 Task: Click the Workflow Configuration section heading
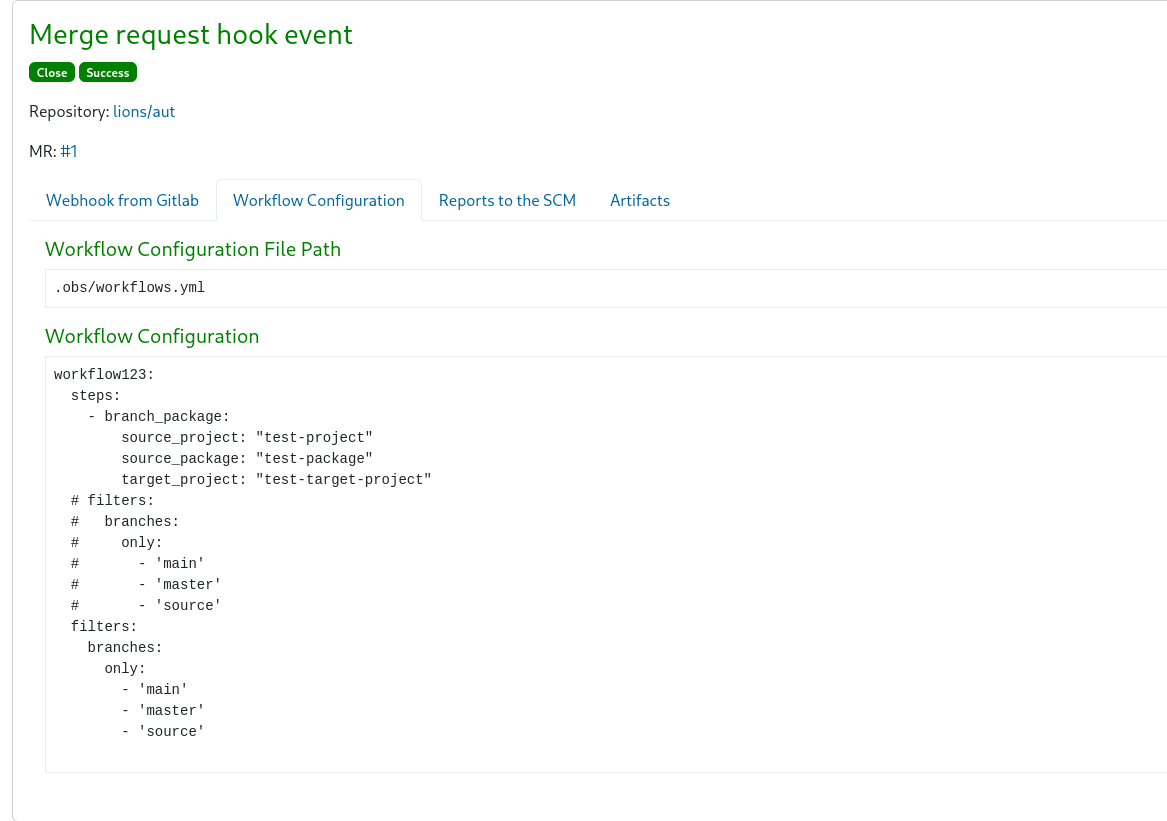[x=152, y=336]
